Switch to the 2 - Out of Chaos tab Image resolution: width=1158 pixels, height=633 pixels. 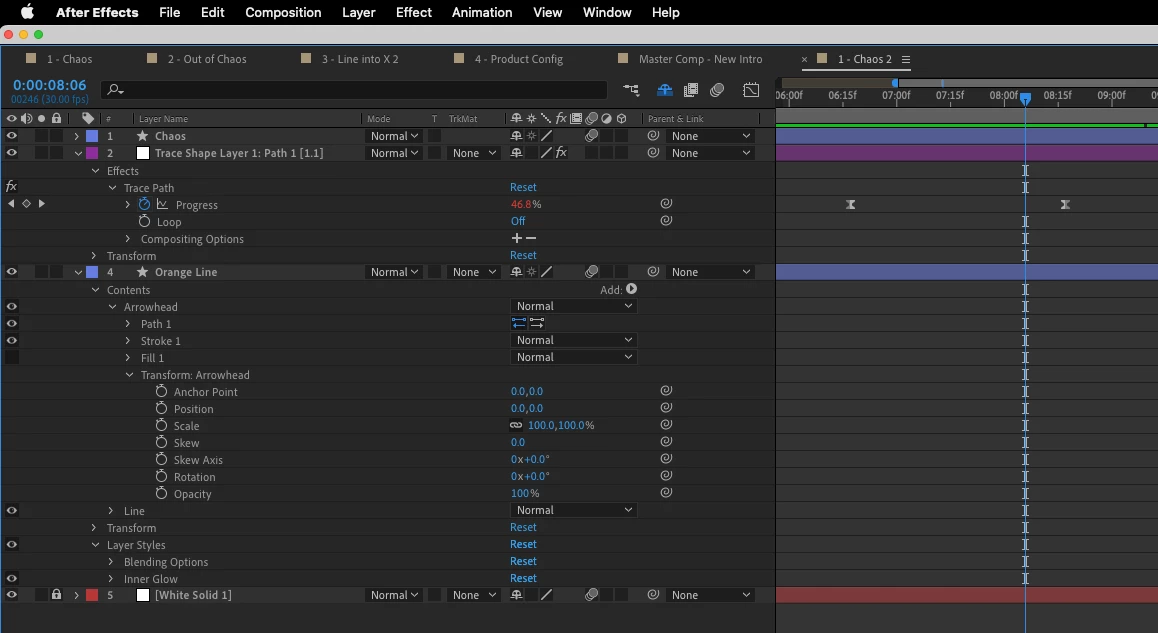(x=207, y=59)
